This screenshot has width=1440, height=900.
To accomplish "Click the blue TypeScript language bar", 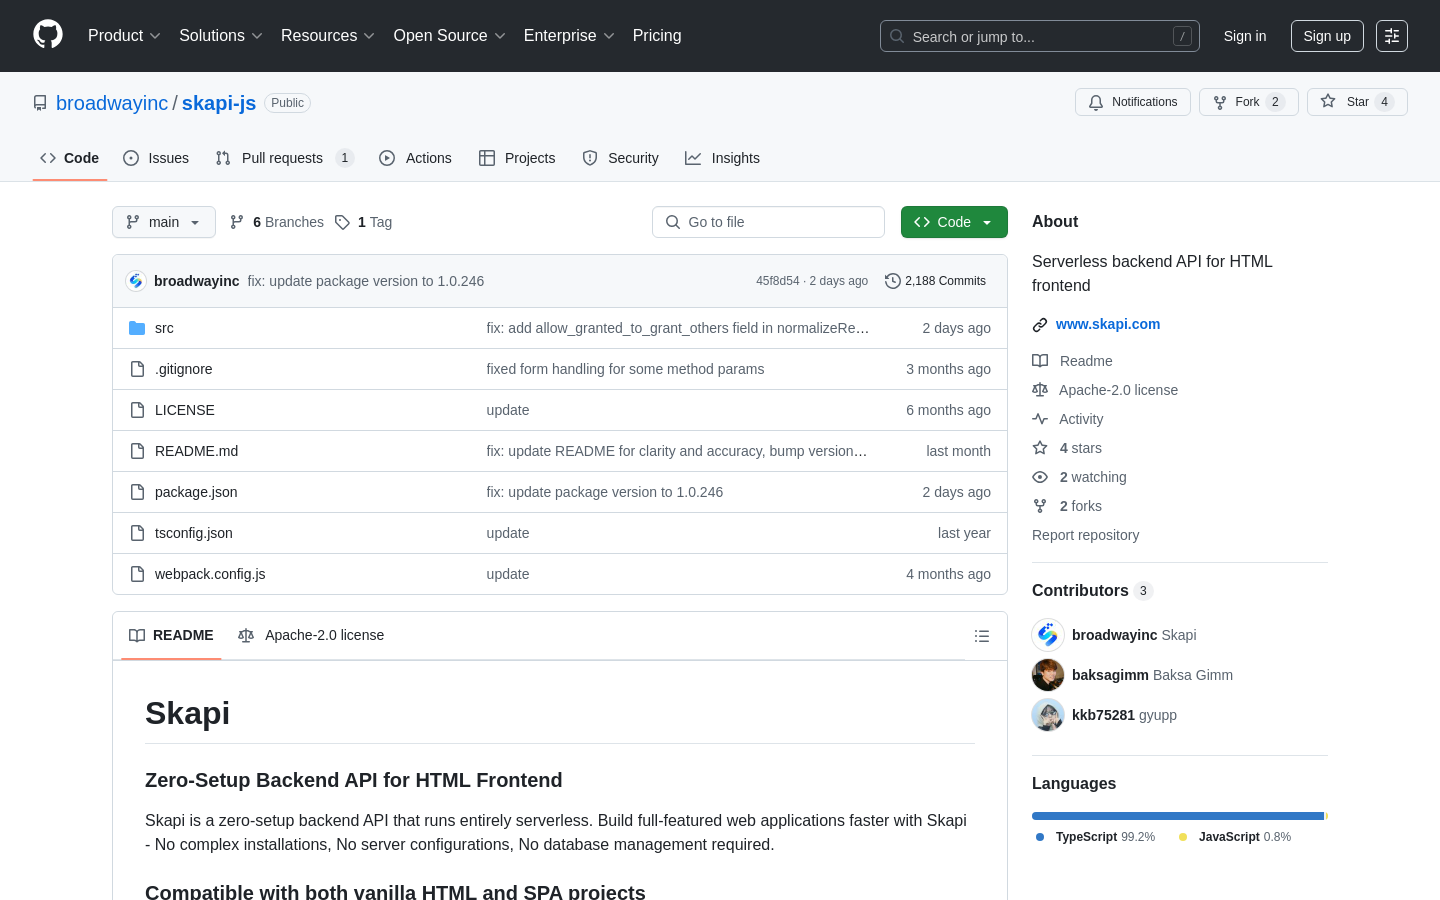I will tap(1178, 816).
